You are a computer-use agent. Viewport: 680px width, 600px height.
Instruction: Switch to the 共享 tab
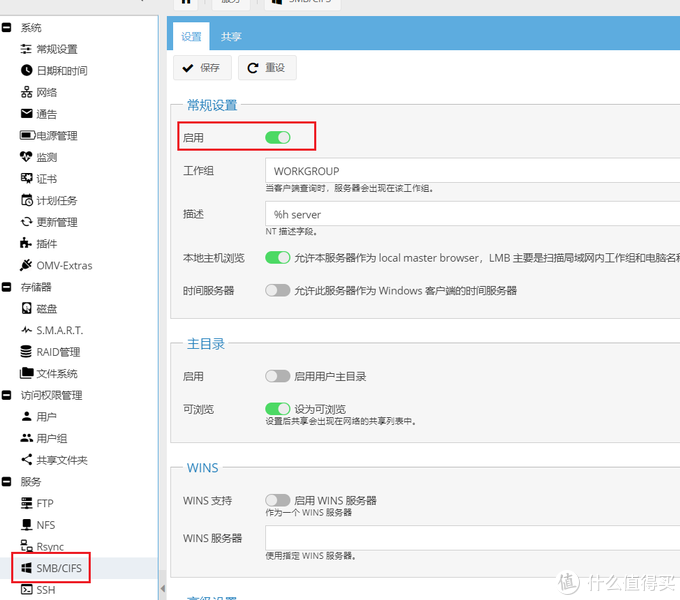231,36
